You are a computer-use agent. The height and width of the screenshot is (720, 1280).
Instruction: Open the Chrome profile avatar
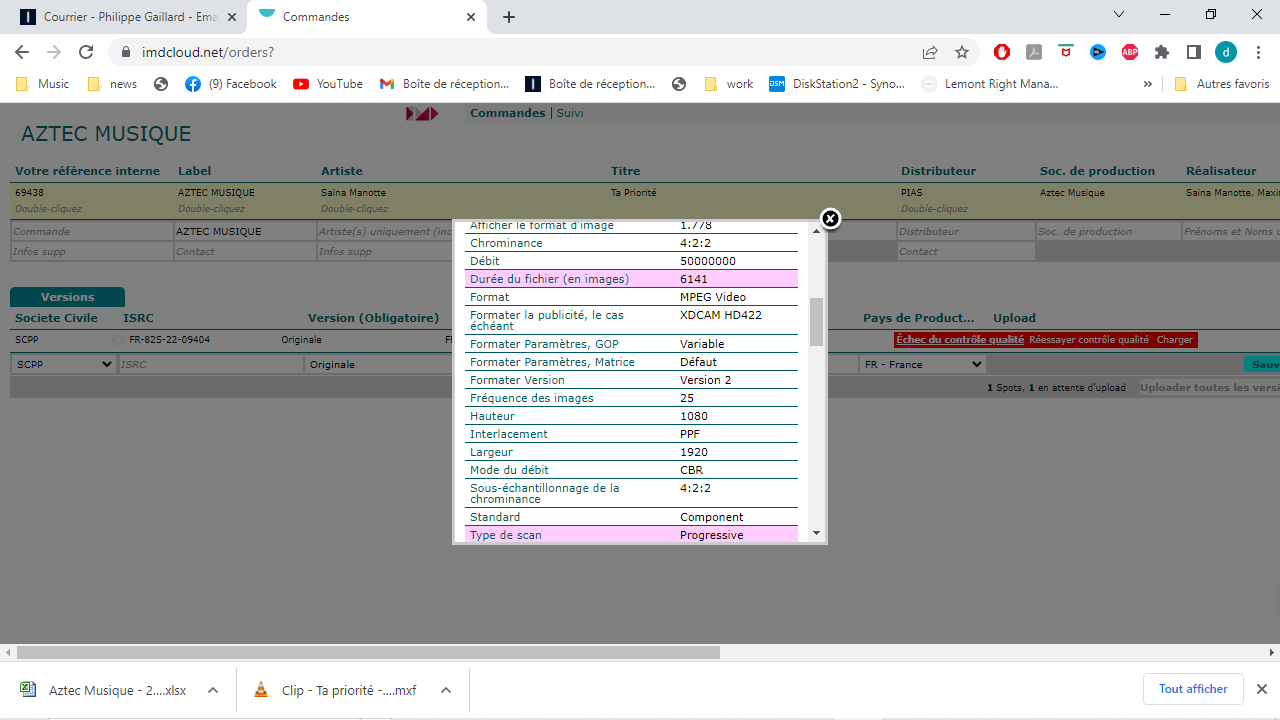(1227, 51)
